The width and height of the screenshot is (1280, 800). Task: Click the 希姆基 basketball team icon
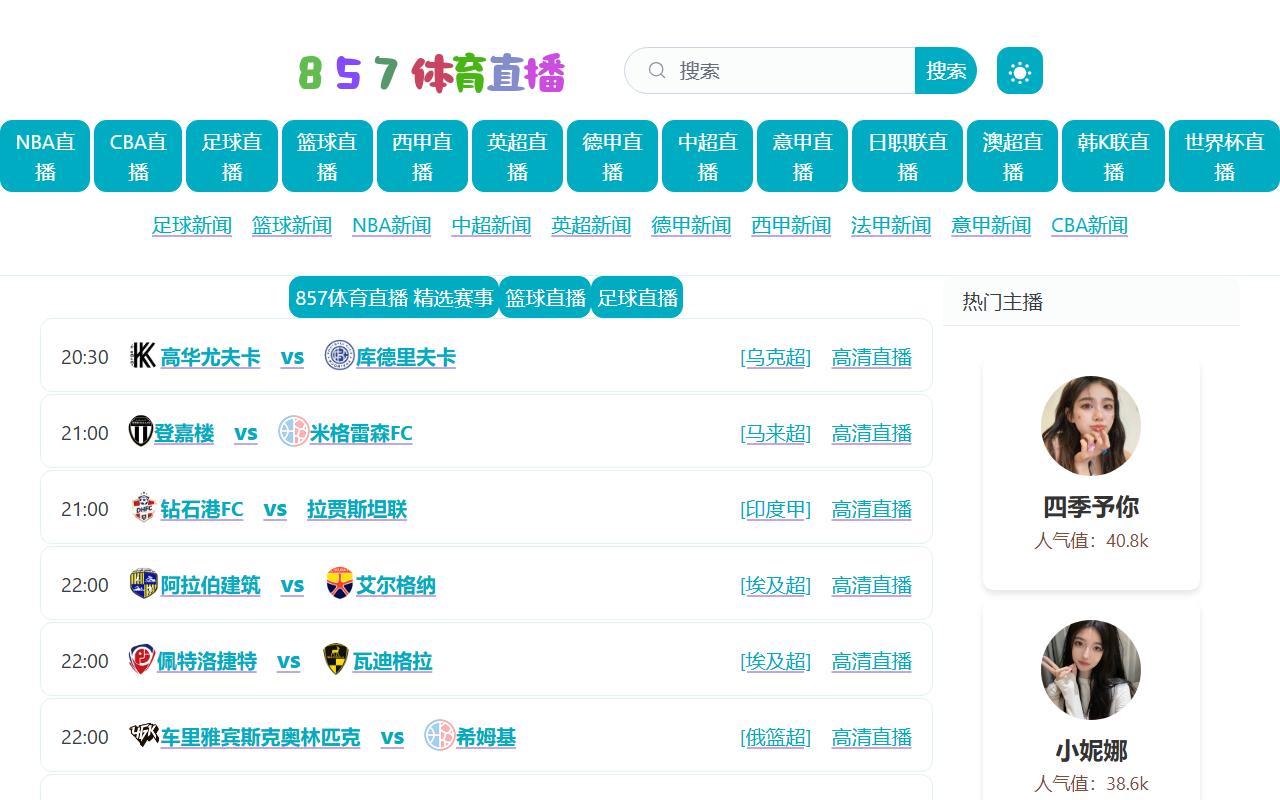[440, 735]
